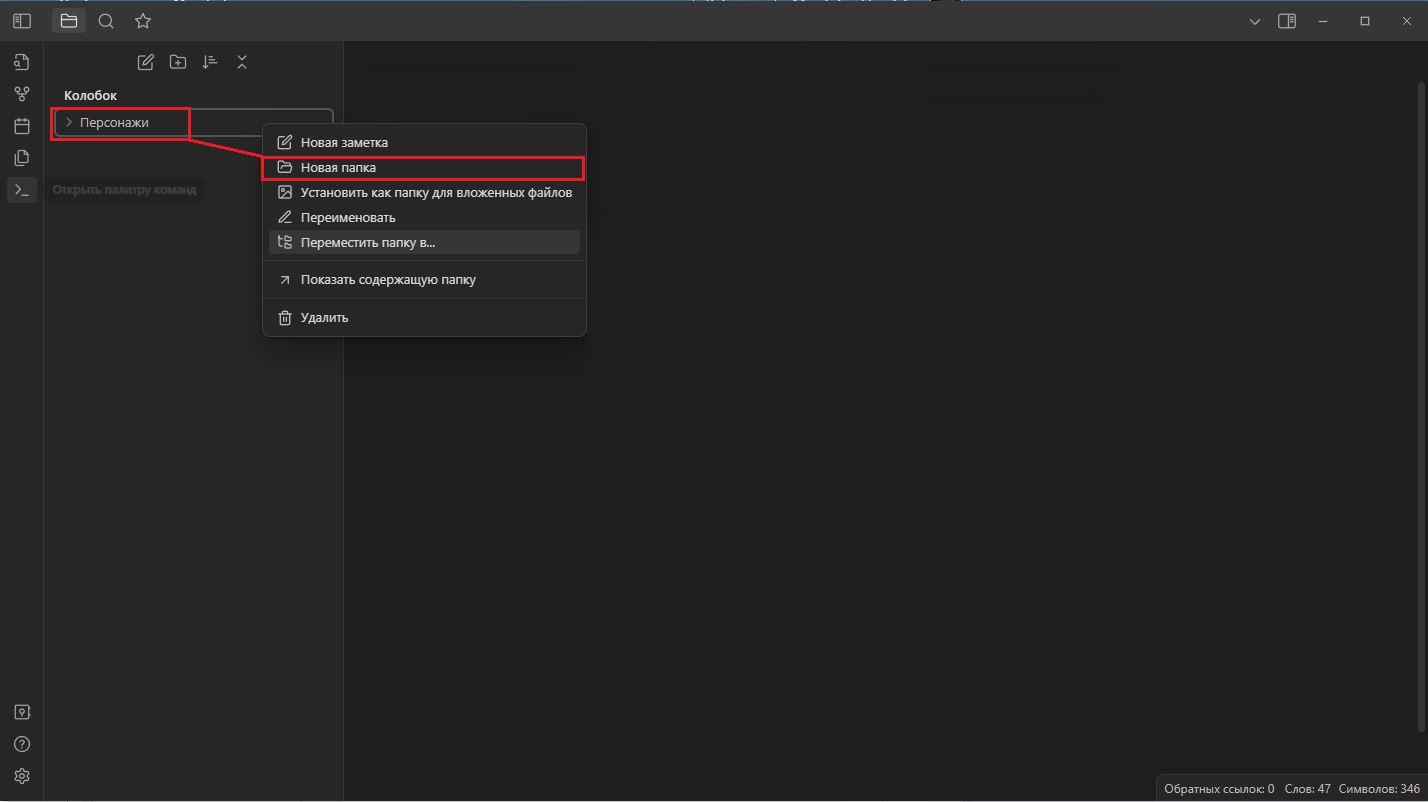Open the quick switcher ribbon icon

(x=21, y=62)
